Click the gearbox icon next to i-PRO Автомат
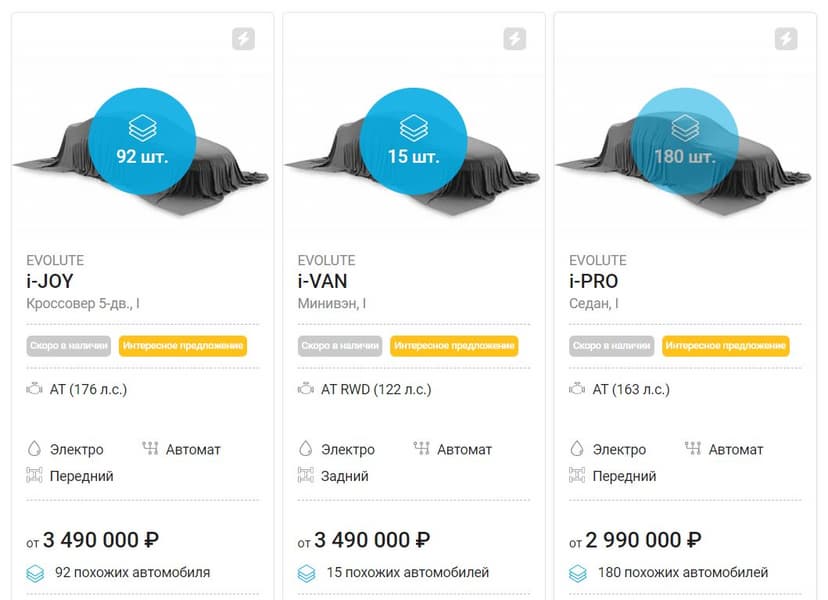Screen dimensions: 828x600 tap(693, 449)
